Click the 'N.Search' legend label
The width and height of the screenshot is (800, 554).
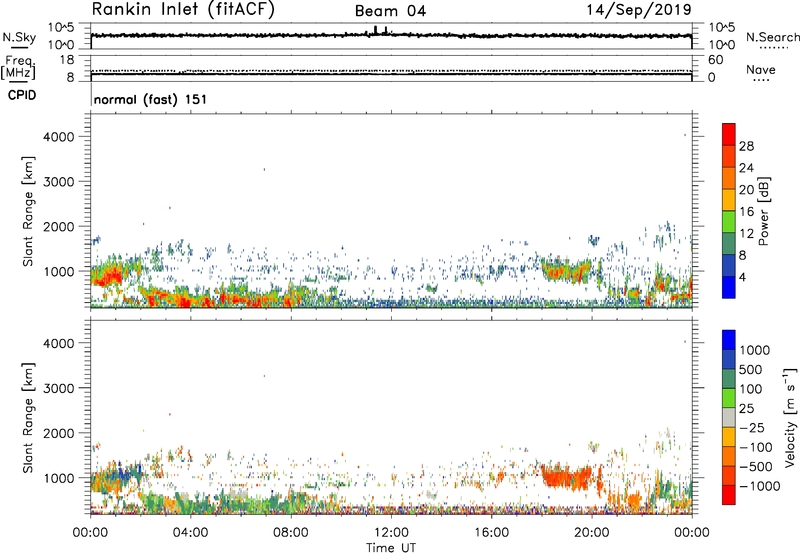(772, 37)
